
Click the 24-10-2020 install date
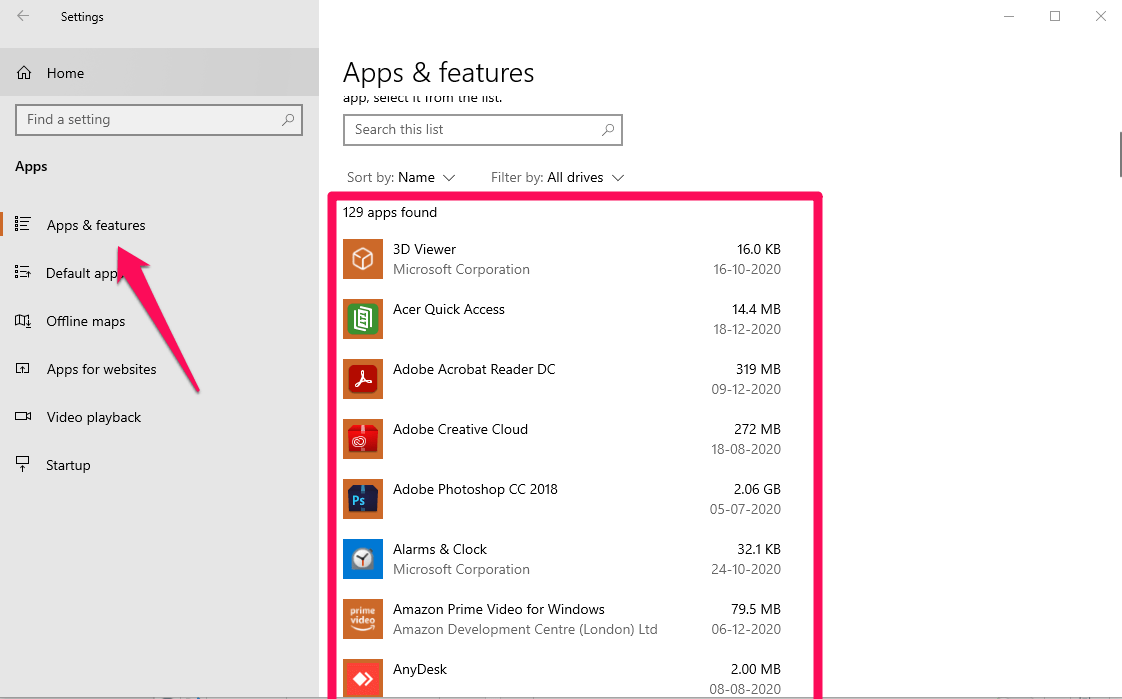(746, 570)
